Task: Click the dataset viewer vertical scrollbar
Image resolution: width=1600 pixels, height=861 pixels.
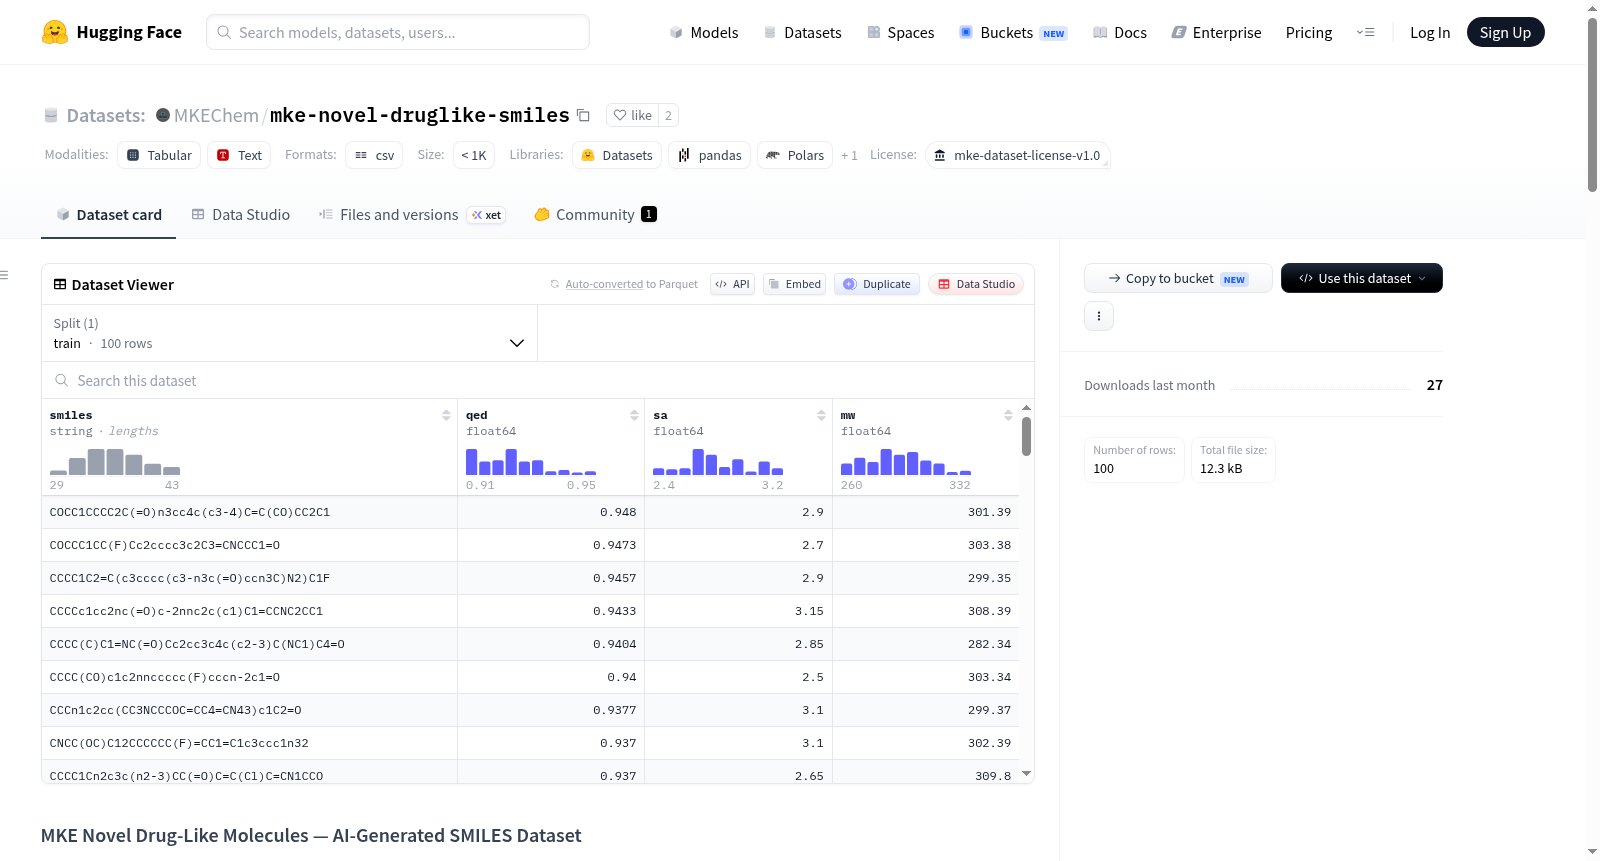Action: [1026, 436]
